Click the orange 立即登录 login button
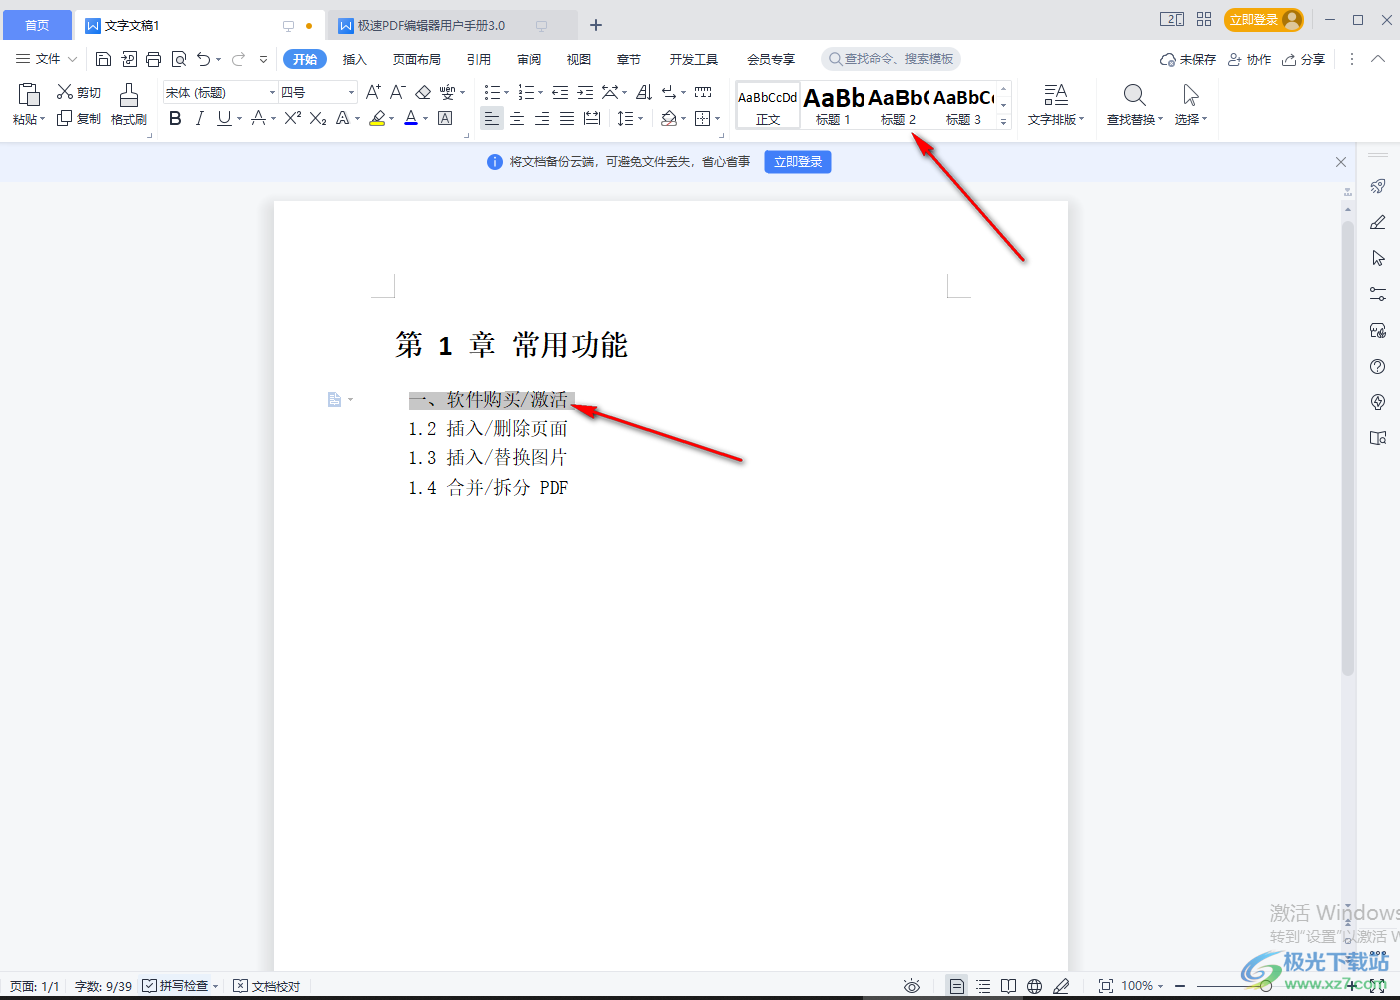Image resolution: width=1400 pixels, height=1000 pixels. tap(1264, 20)
